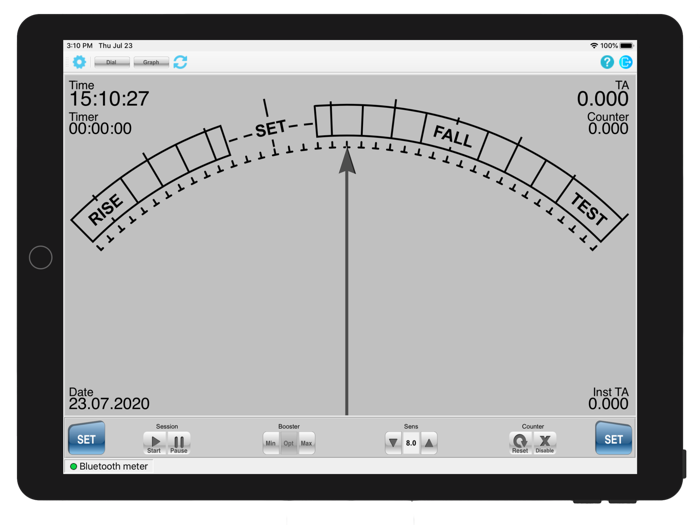This screenshot has width=700, height=525.
Task: Switch to the Dial view tab
Action: [x=112, y=62]
